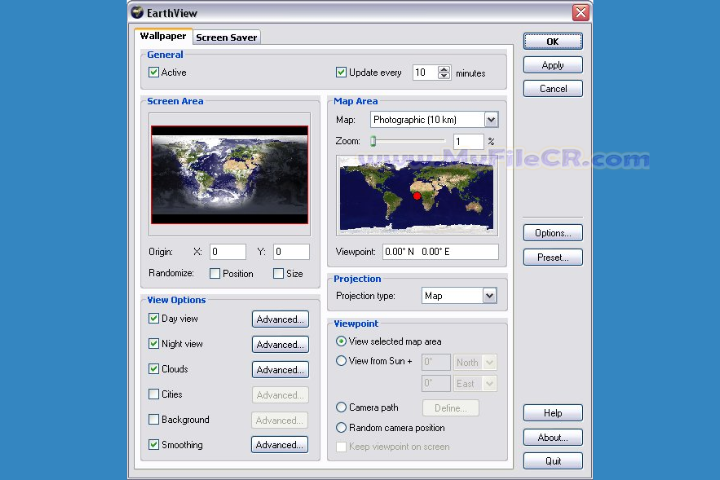Screen dimensions: 720x480
Task: Select Random camera position option
Action: pos(341,428)
